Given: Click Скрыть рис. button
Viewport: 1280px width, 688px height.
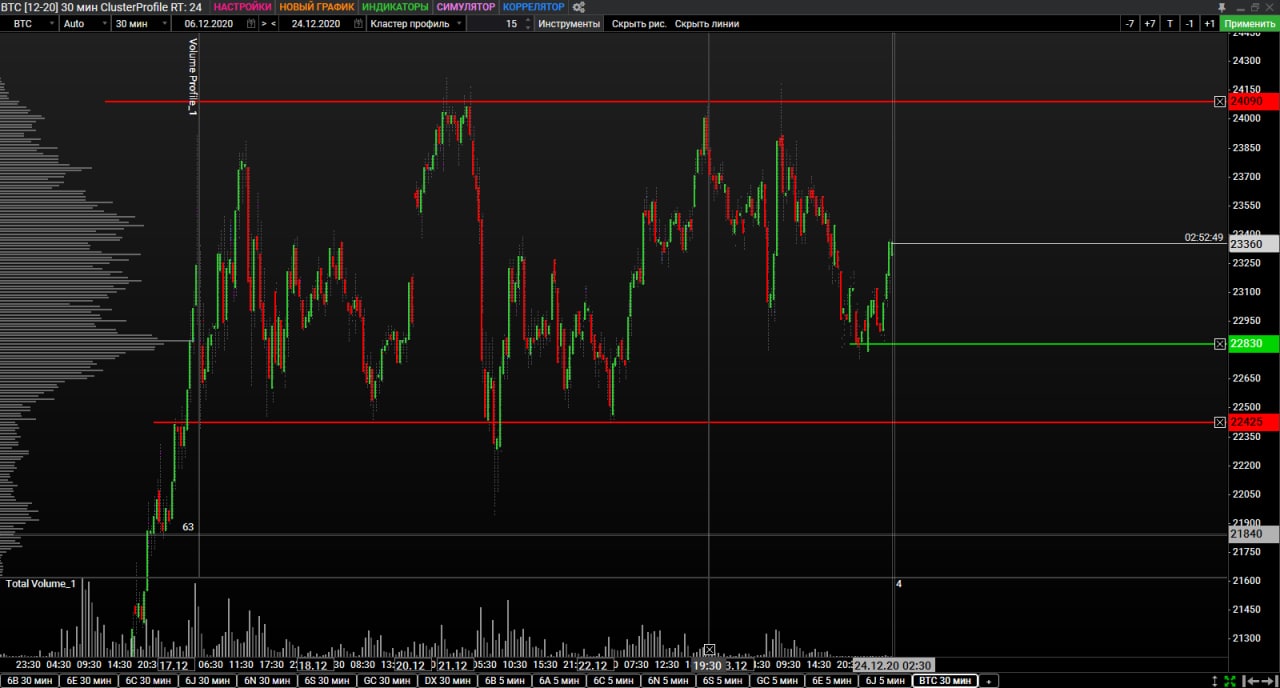Looking at the screenshot, I should pyautogui.click(x=639, y=23).
